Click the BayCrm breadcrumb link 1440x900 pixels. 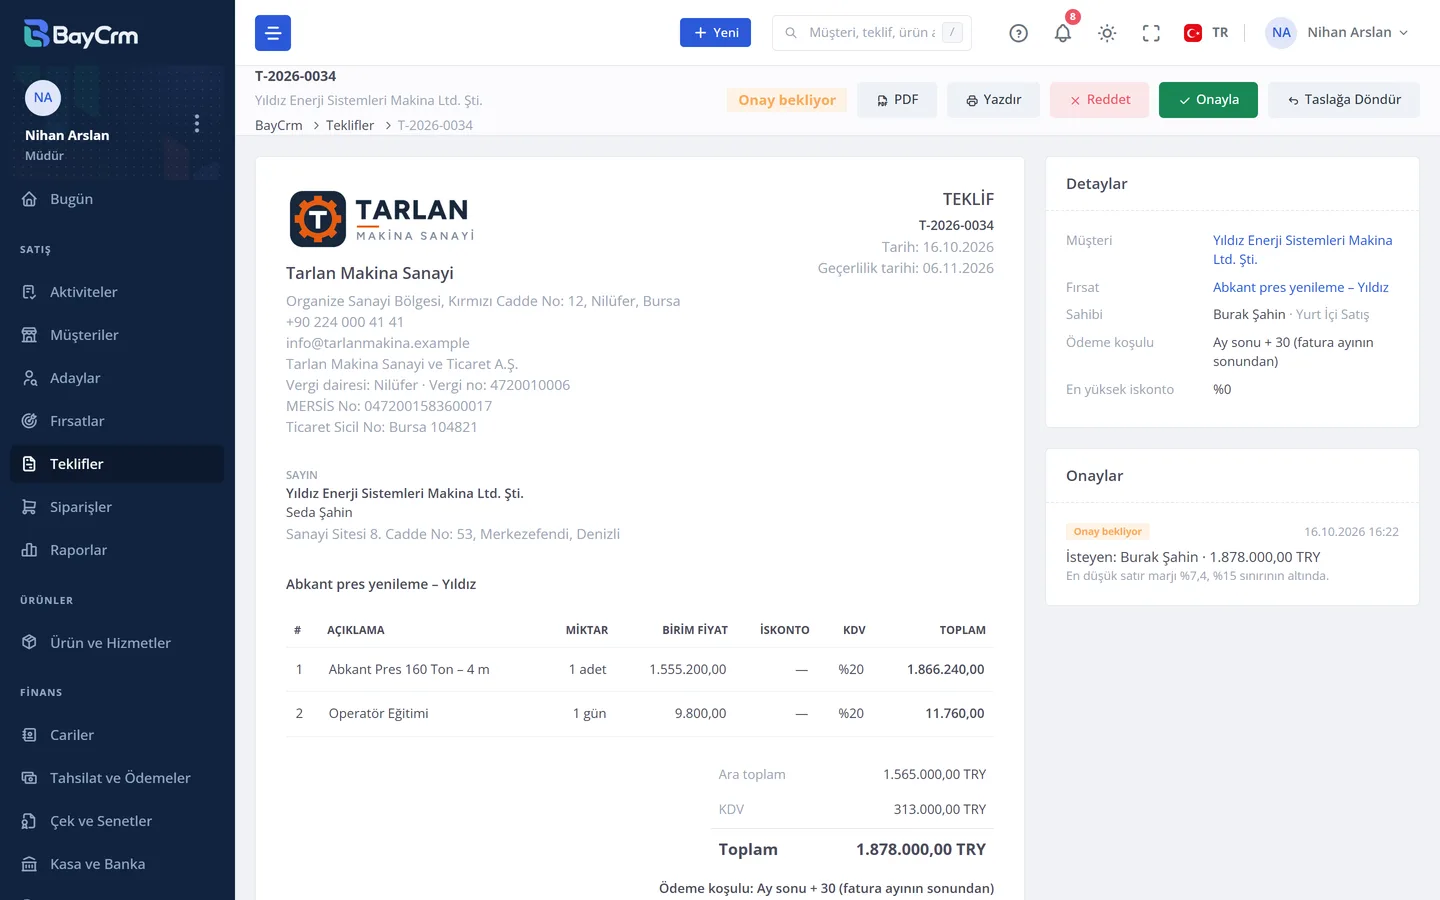pyautogui.click(x=279, y=125)
